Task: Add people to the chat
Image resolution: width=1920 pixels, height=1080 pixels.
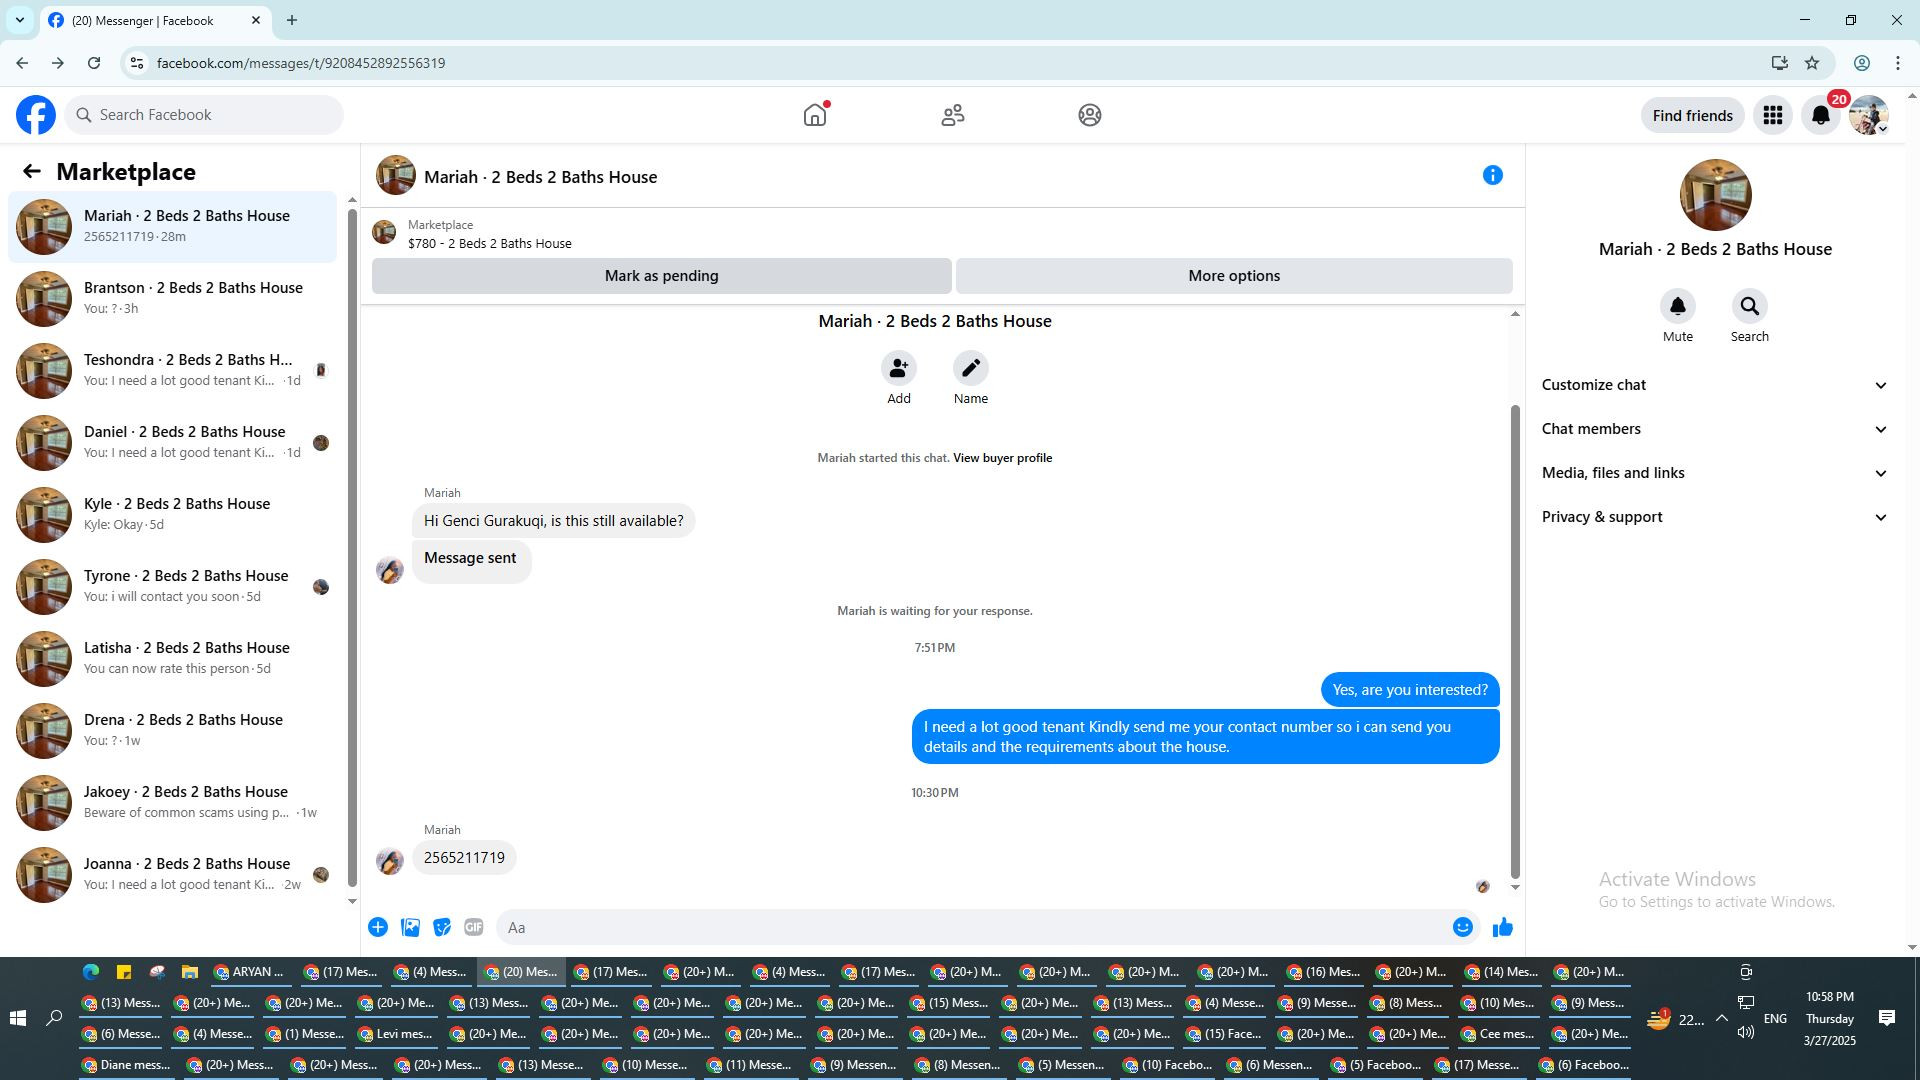Action: [899, 368]
